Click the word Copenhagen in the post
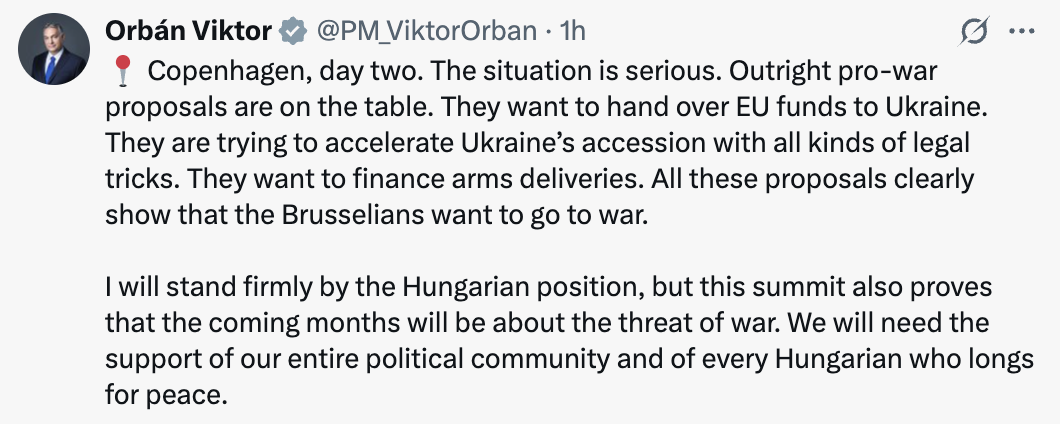This screenshot has width=1060, height=424. [x=215, y=72]
